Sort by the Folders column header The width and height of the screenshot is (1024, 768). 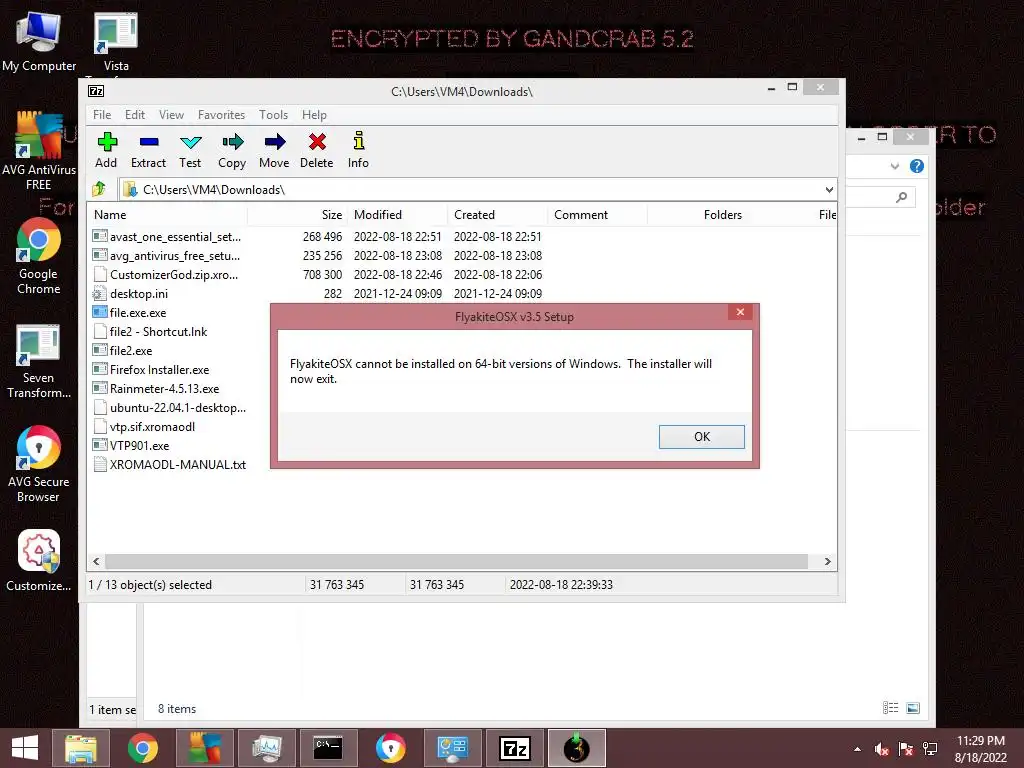(x=697, y=215)
